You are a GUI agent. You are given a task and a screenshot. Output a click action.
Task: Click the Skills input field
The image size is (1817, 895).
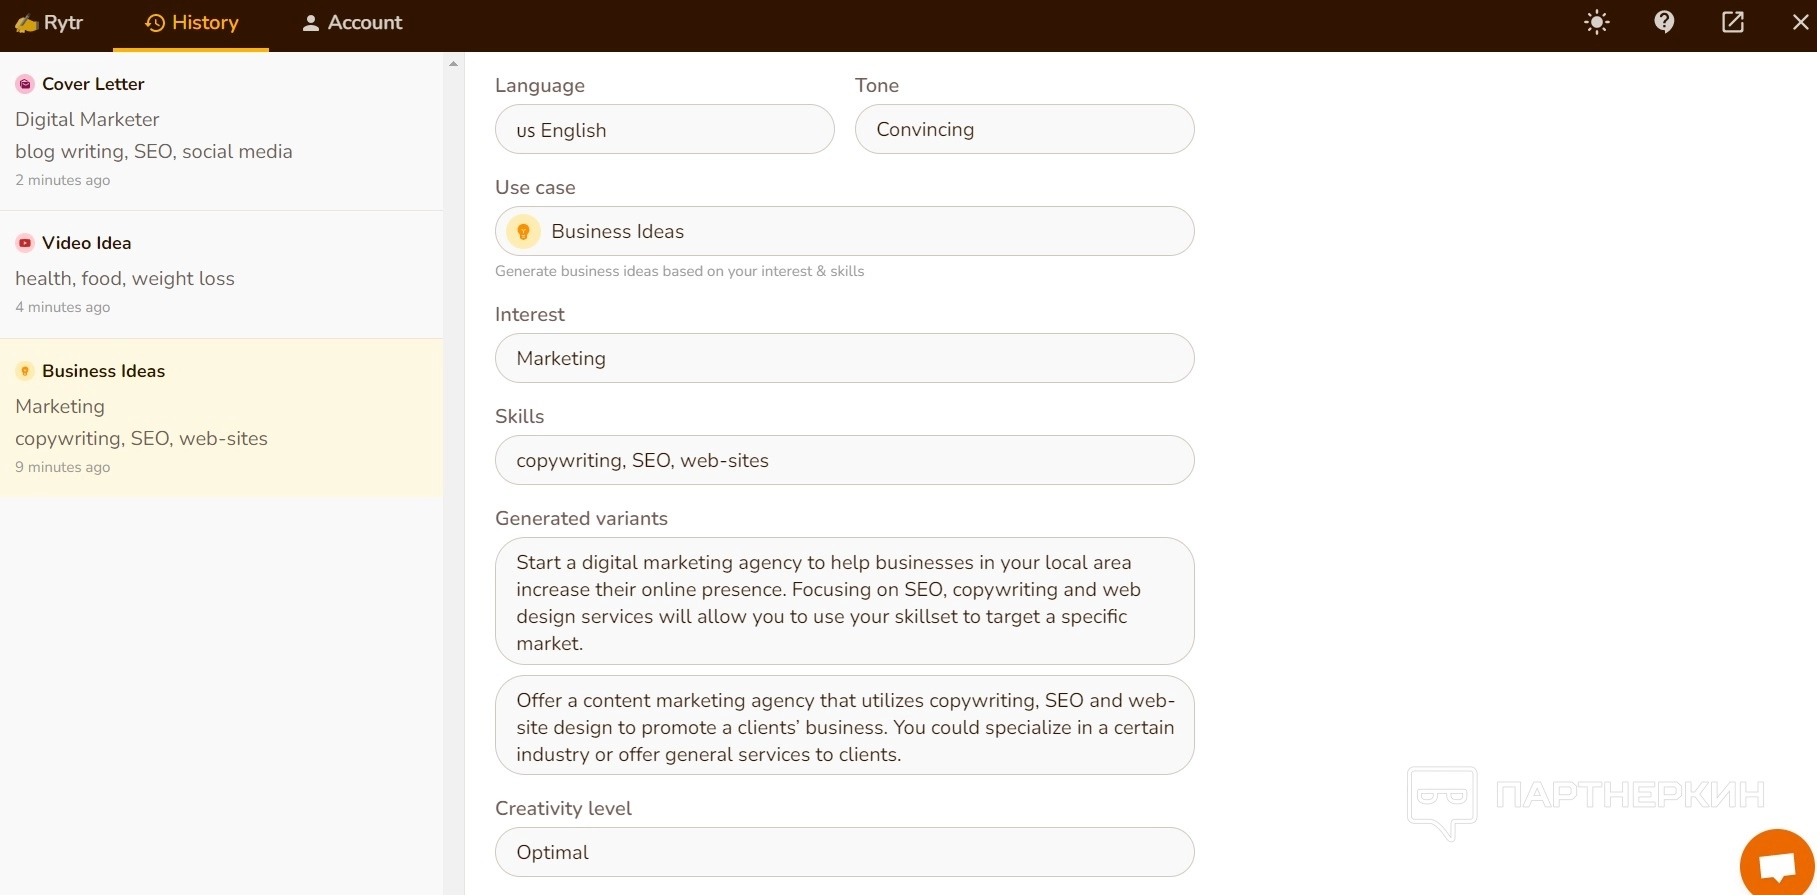tap(844, 460)
